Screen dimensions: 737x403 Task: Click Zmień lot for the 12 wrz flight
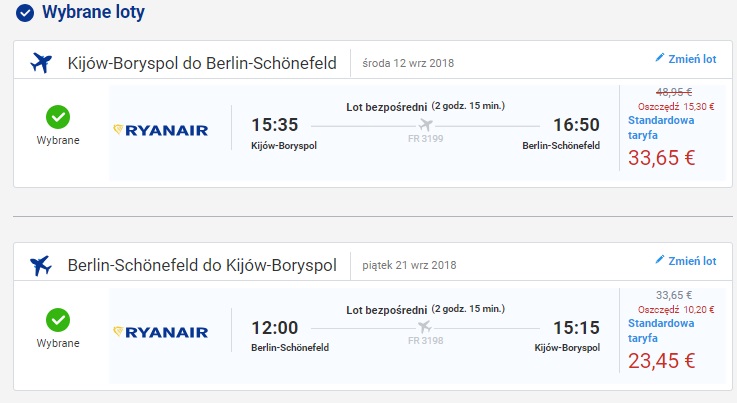coord(692,59)
